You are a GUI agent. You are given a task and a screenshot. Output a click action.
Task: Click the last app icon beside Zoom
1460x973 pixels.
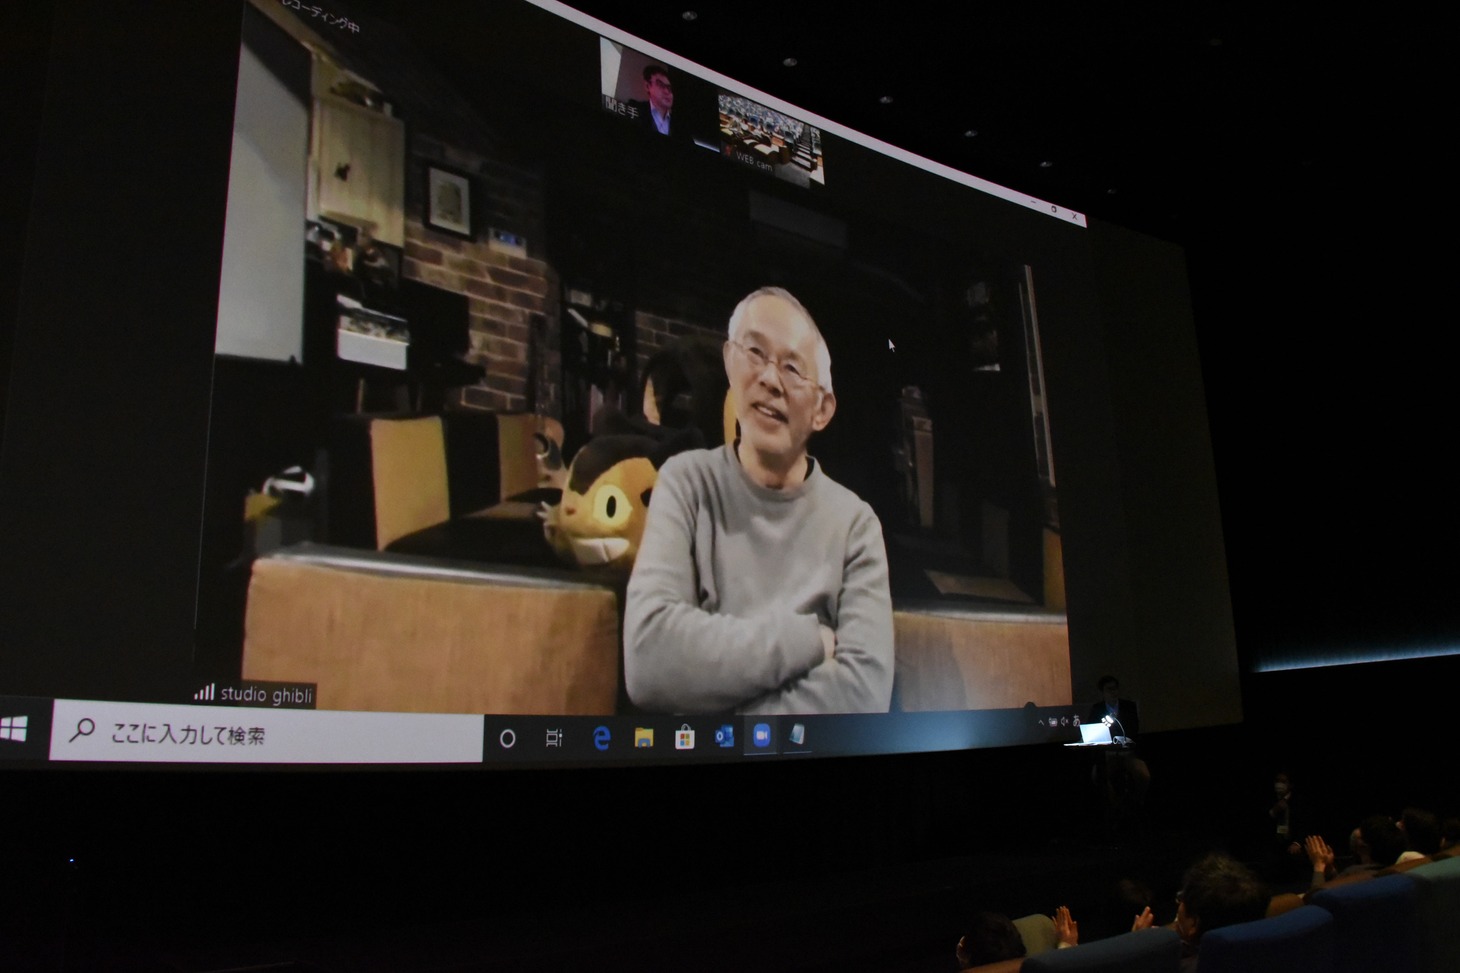pyautogui.click(x=797, y=734)
